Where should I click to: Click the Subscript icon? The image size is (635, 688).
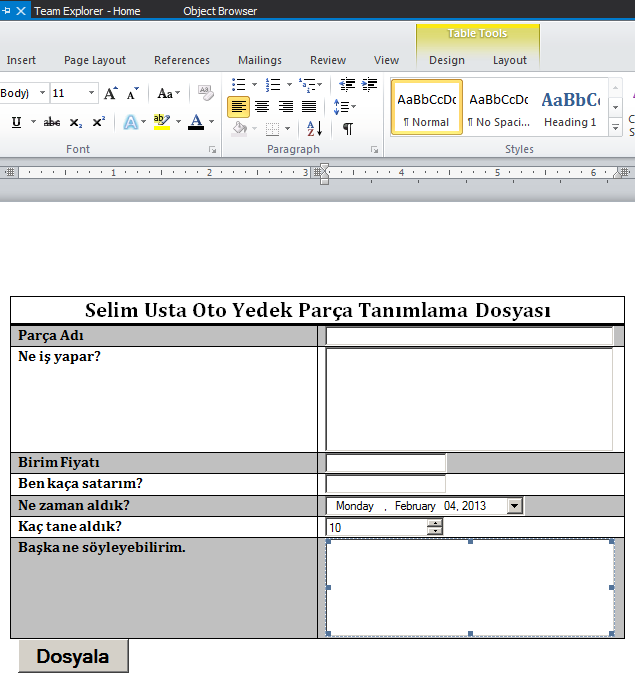pos(76,122)
